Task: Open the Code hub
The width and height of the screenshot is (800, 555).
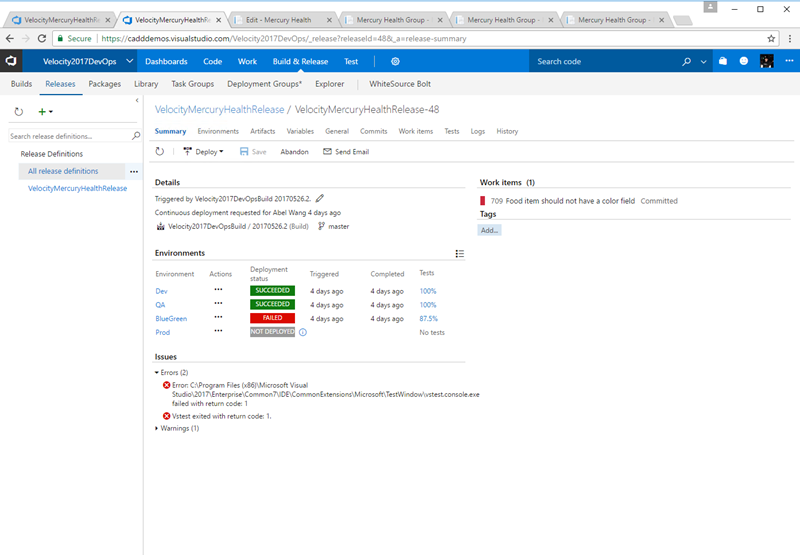Action: [x=212, y=61]
